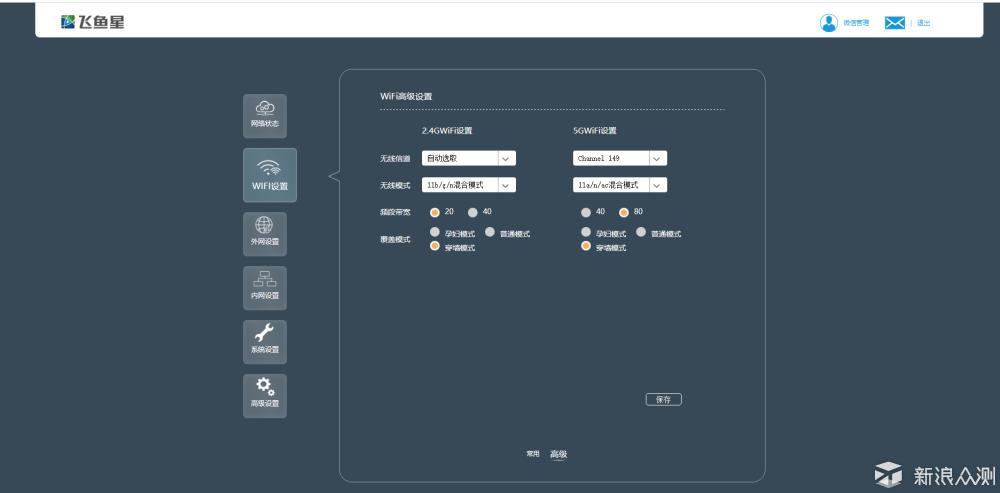Image resolution: width=1000 pixels, height=493 pixels.
Task: Click the 2.4GWiFi设置 heading
Action: tap(447, 131)
